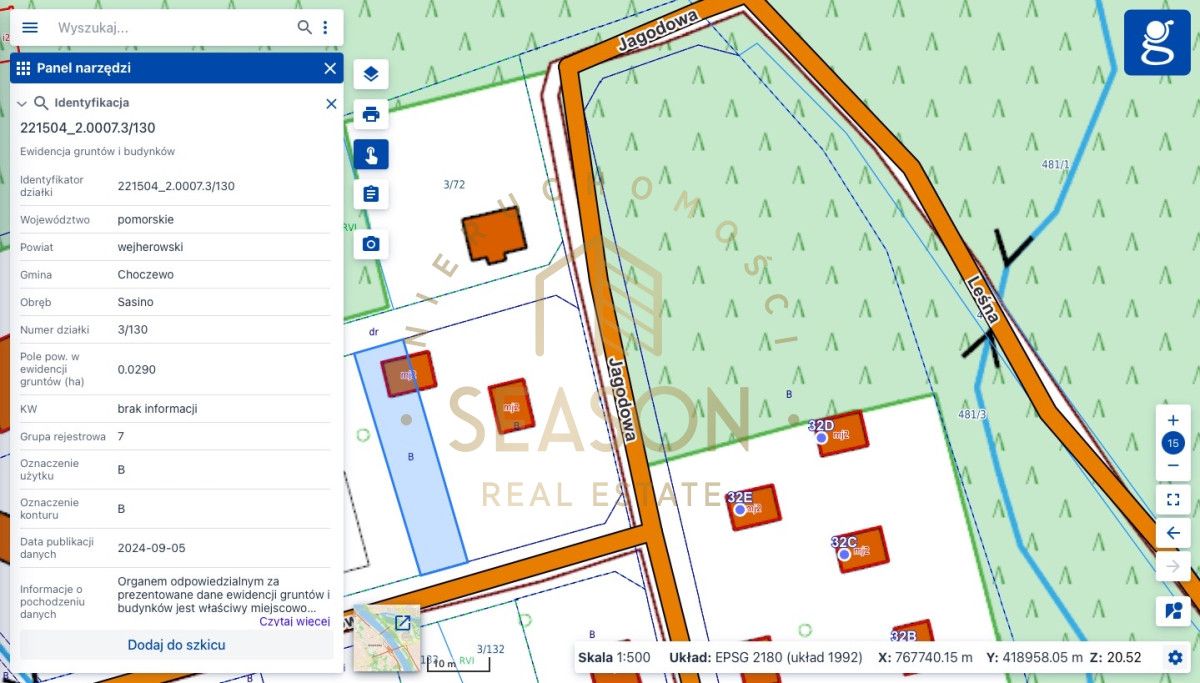Image resolution: width=1200 pixels, height=683 pixels.
Task: Open the overview minimap thumbnail
Action: coord(387,638)
